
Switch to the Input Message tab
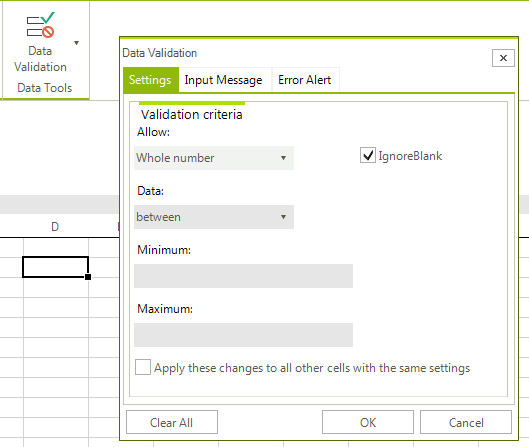tap(223, 80)
